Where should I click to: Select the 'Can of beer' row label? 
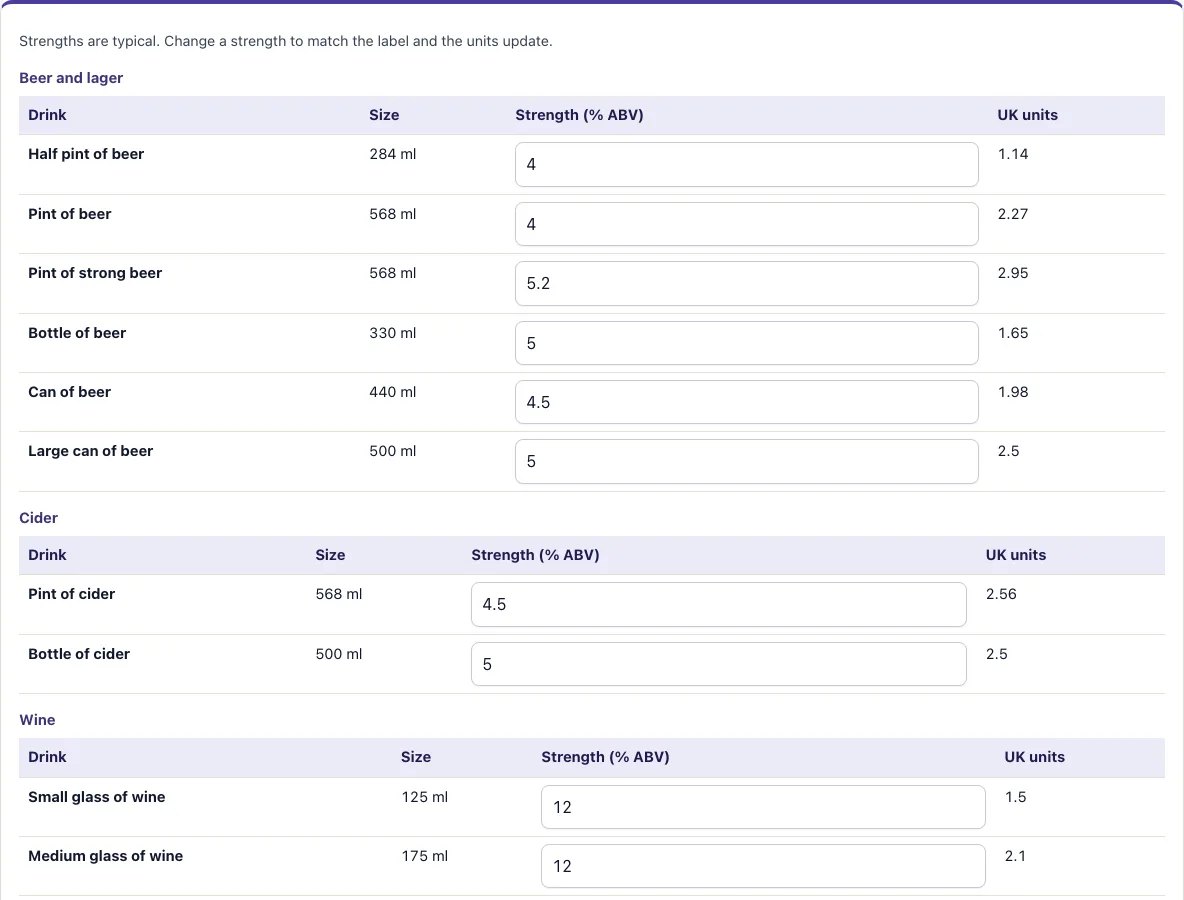(69, 392)
